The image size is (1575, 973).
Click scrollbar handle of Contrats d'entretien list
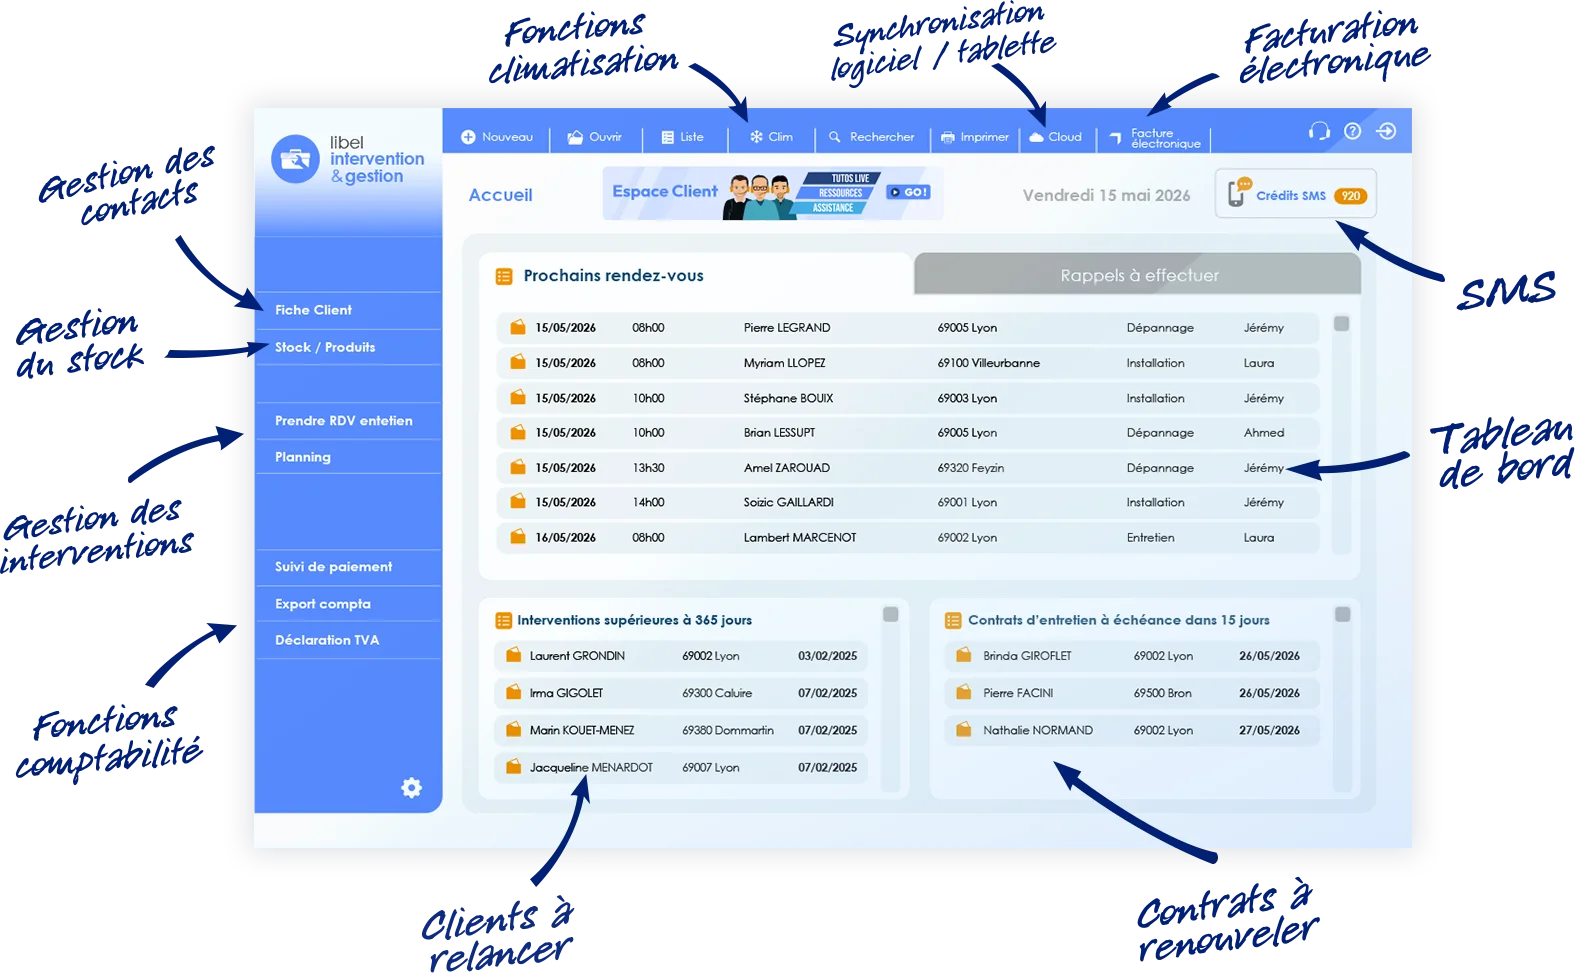point(1343,614)
